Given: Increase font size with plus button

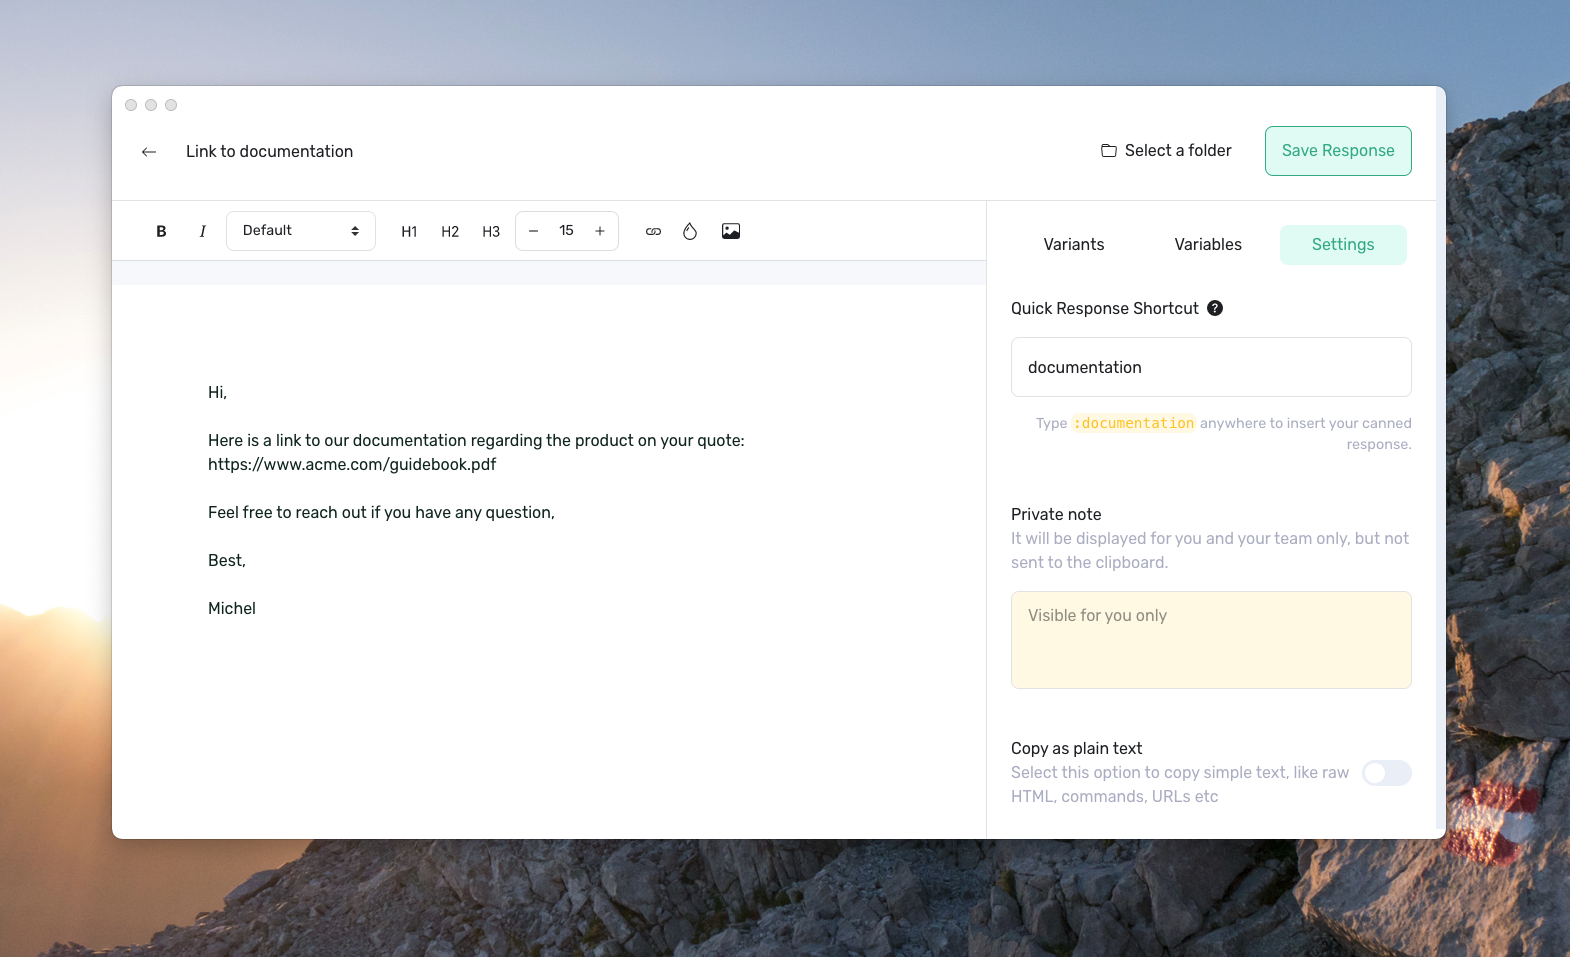Looking at the screenshot, I should point(600,231).
